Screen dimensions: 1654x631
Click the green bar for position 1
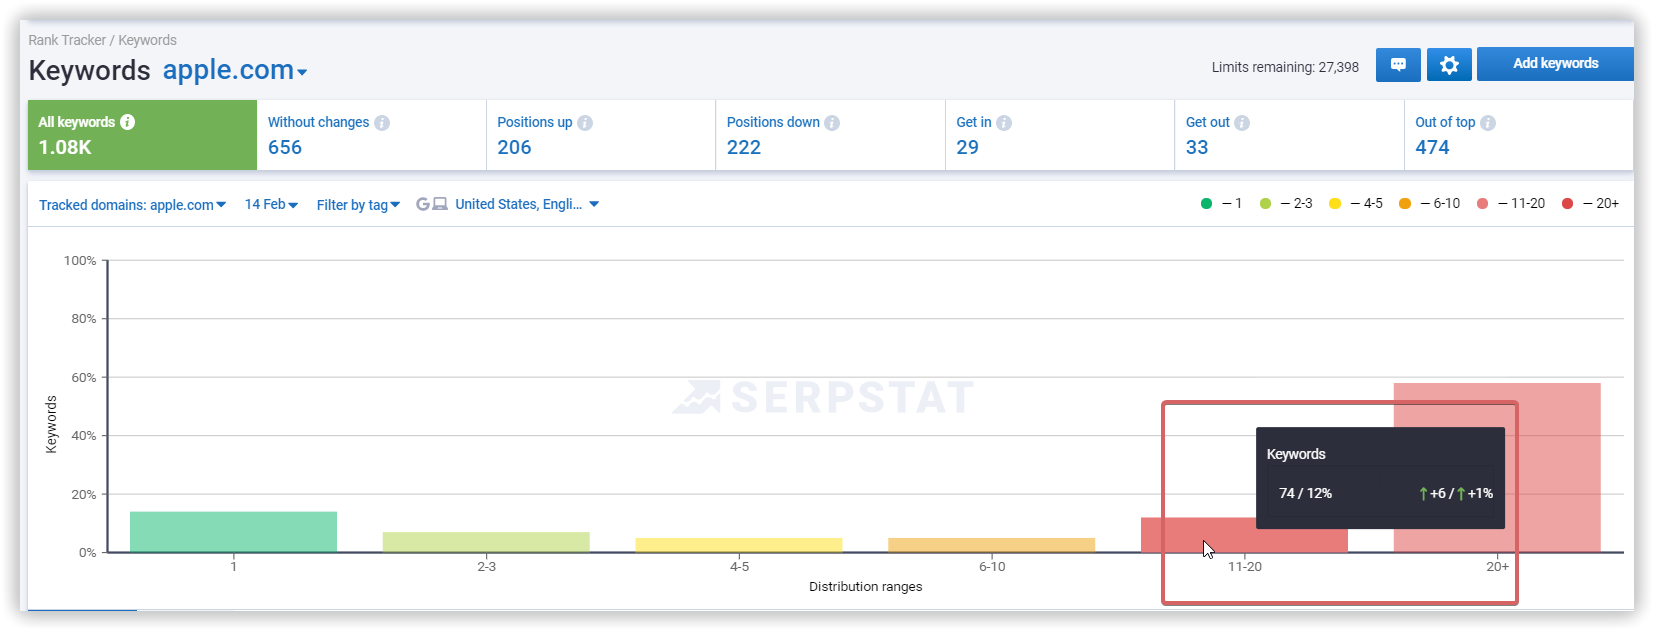point(233,532)
